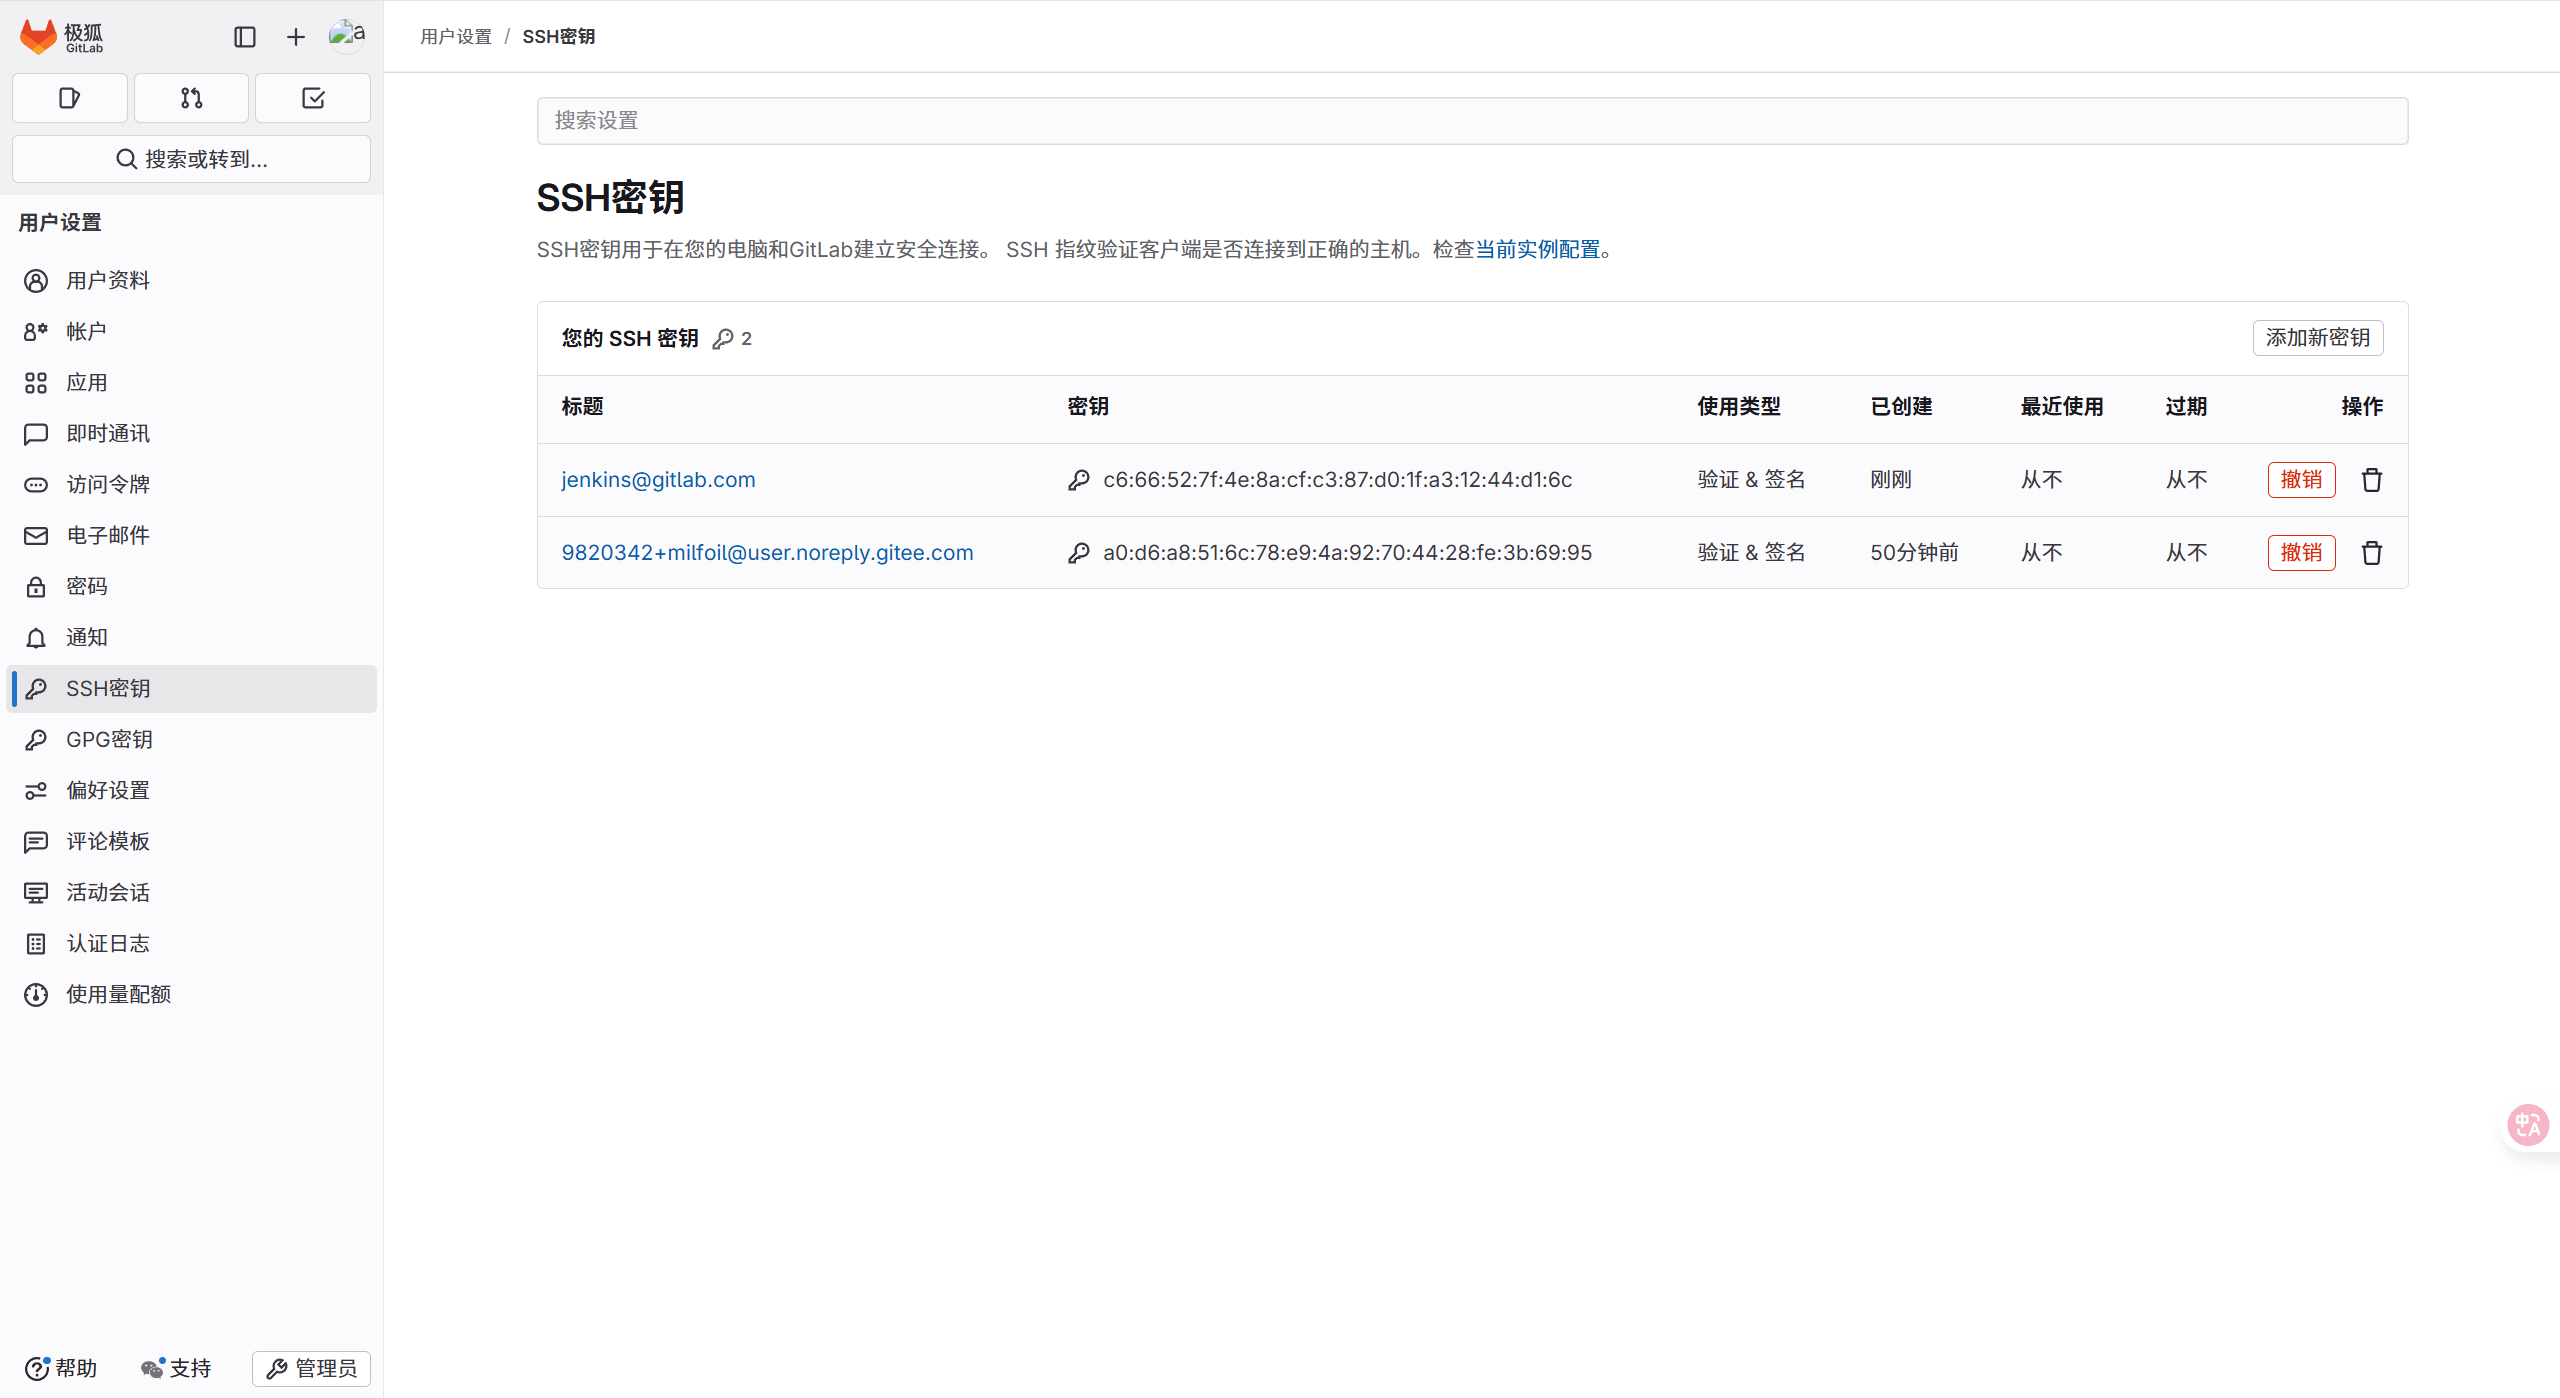This screenshot has width=2560, height=1398.
Task: Toggle the sidebar collapse icon
Action: (245, 37)
